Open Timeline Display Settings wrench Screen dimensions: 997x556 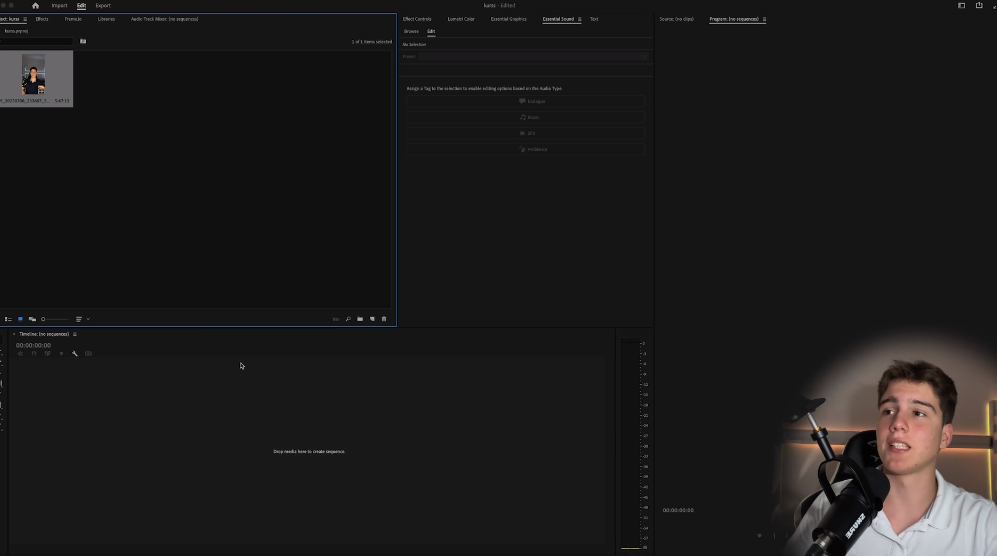click(x=74, y=354)
